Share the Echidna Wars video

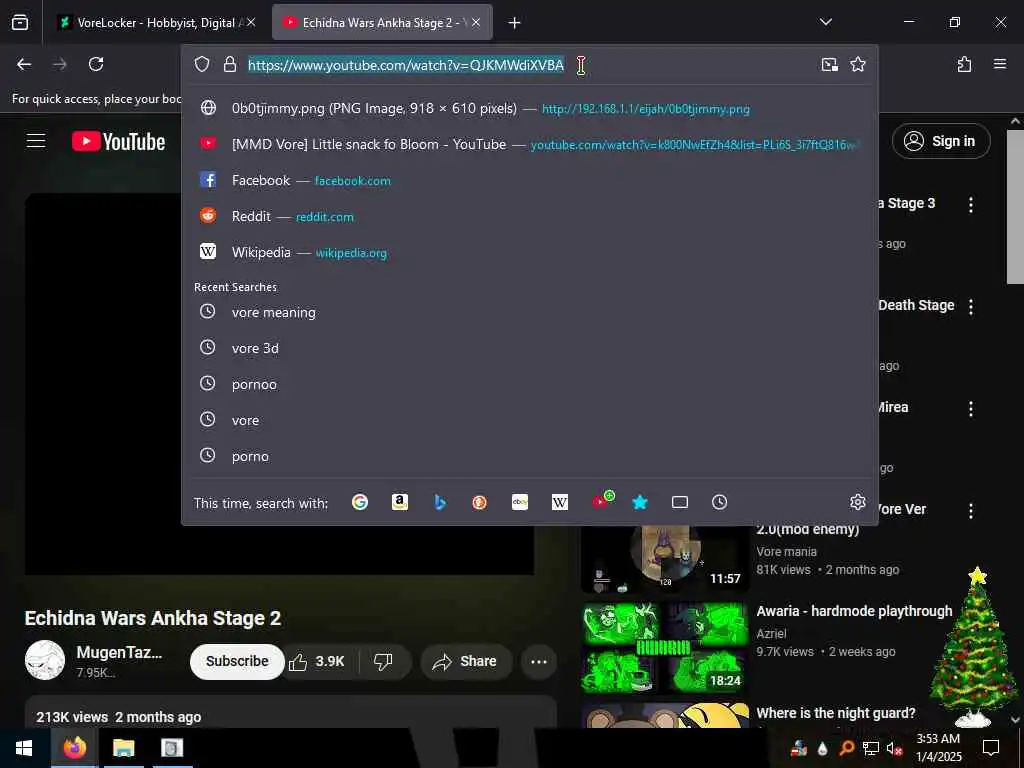click(467, 662)
